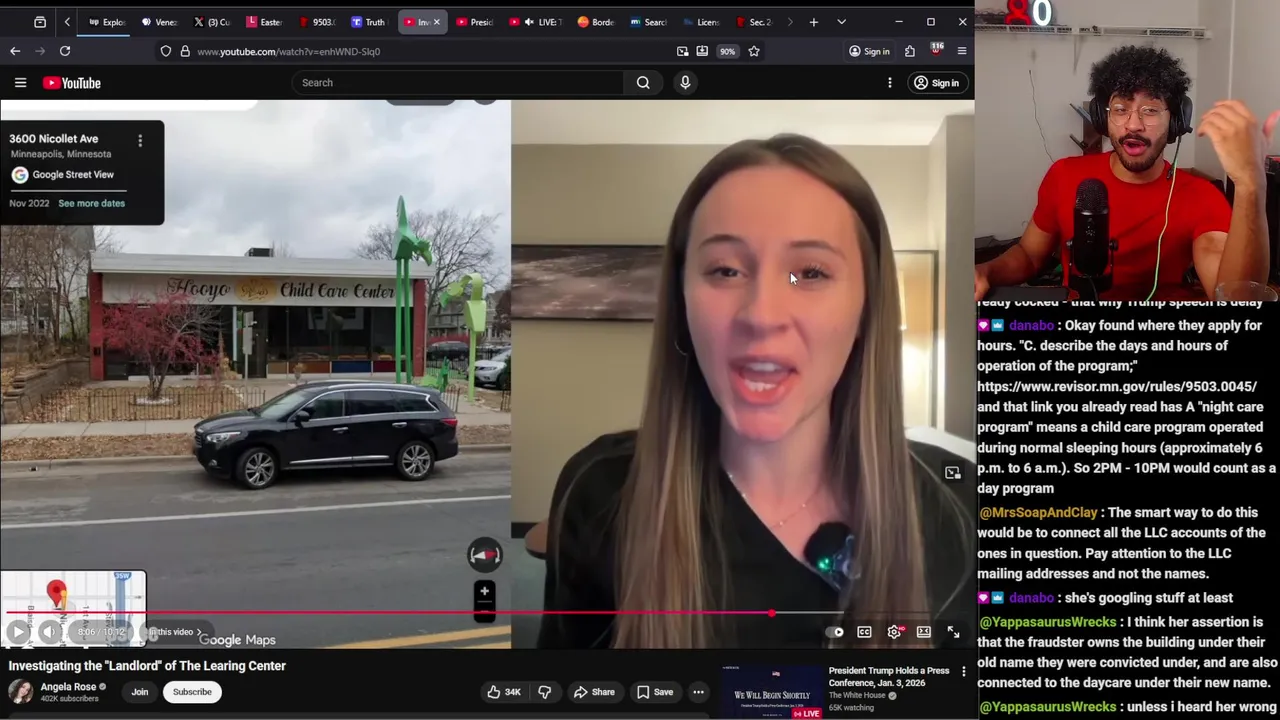Open the 90% zoom level indicator
1280x720 pixels.
[727, 51]
